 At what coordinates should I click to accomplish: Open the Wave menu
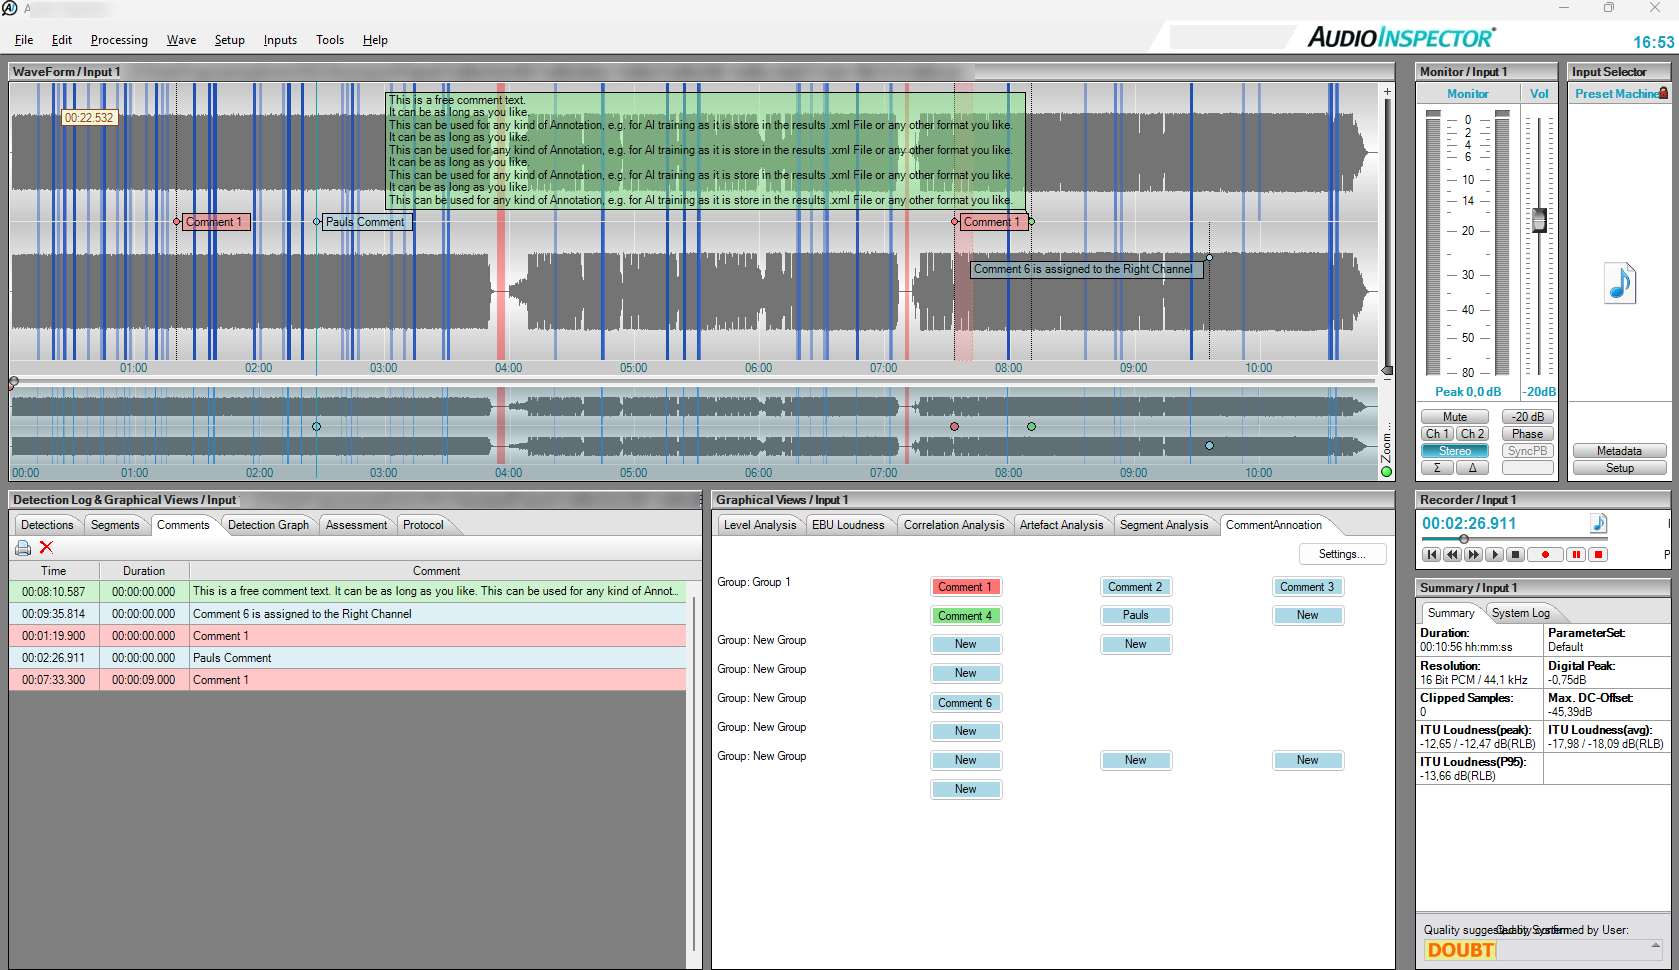181,40
